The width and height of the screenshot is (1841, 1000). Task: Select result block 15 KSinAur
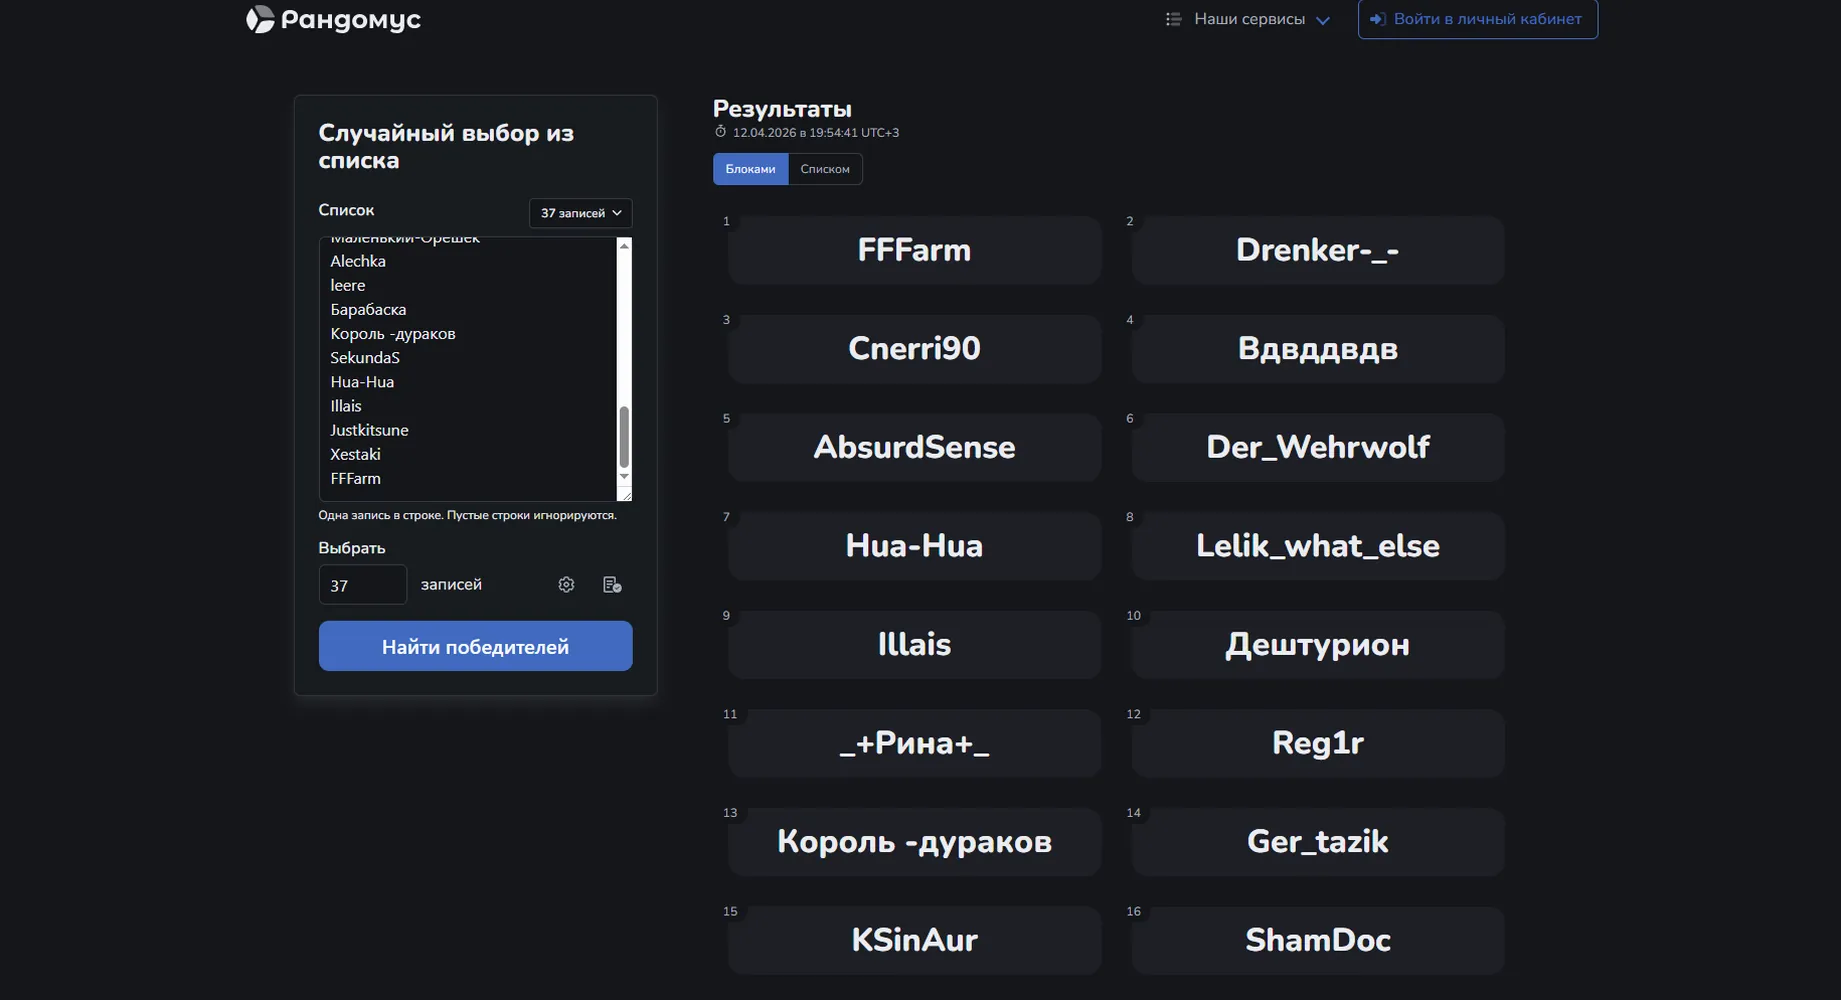tap(914, 940)
